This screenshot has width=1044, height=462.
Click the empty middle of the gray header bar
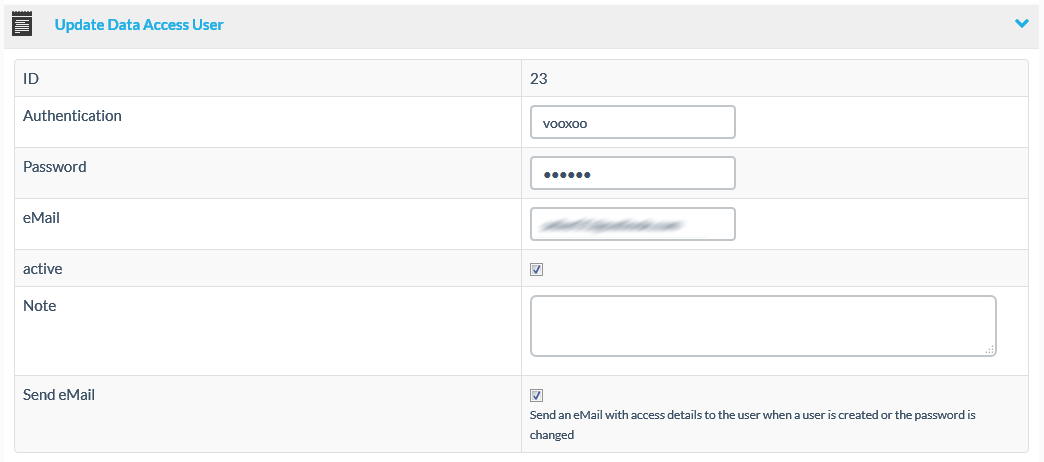pyautogui.click(x=600, y=25)
